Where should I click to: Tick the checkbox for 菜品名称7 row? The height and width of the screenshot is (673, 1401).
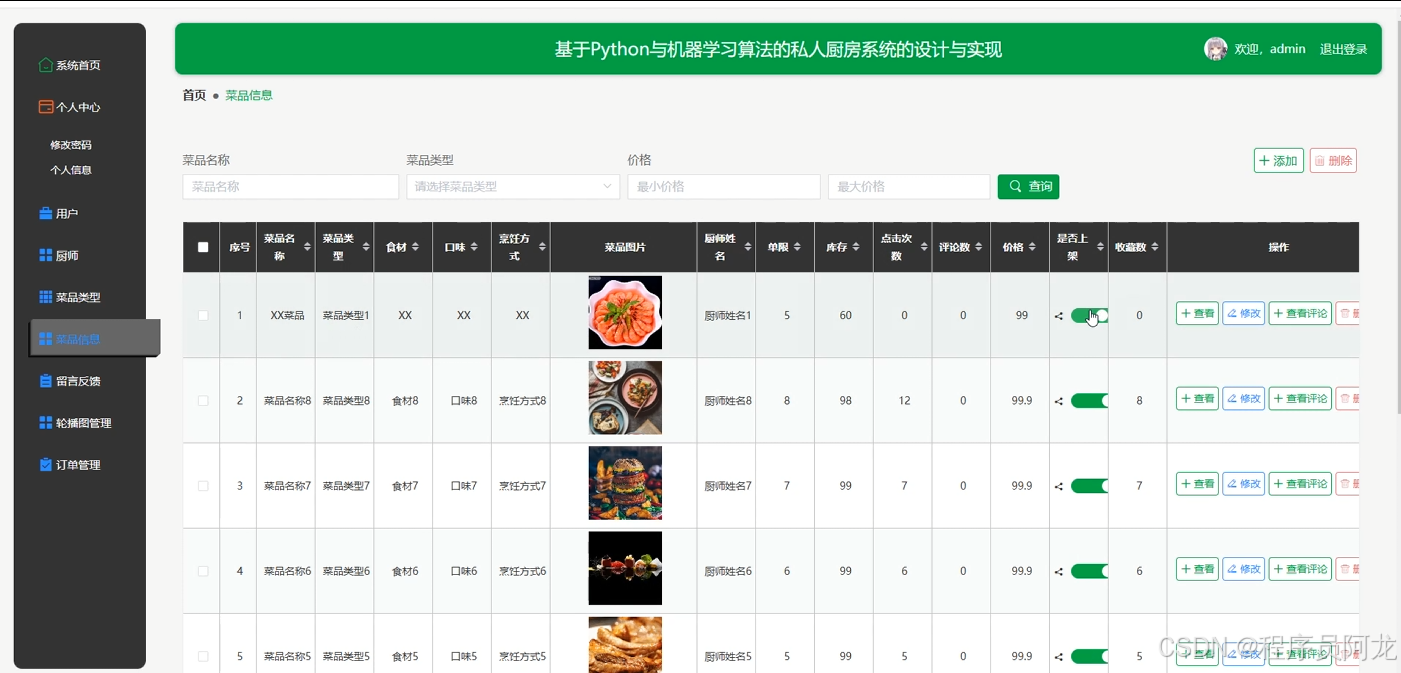[203, 485]
